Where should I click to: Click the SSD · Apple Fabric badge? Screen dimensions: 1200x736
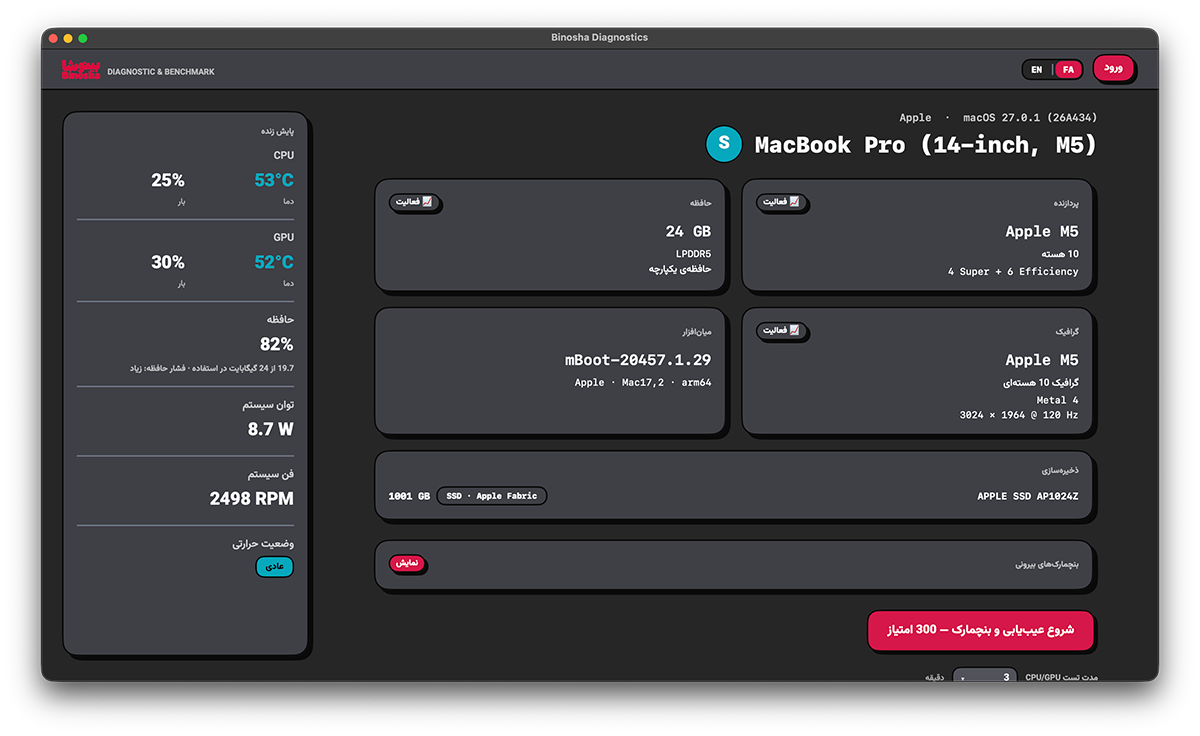[x=492, y=496]
